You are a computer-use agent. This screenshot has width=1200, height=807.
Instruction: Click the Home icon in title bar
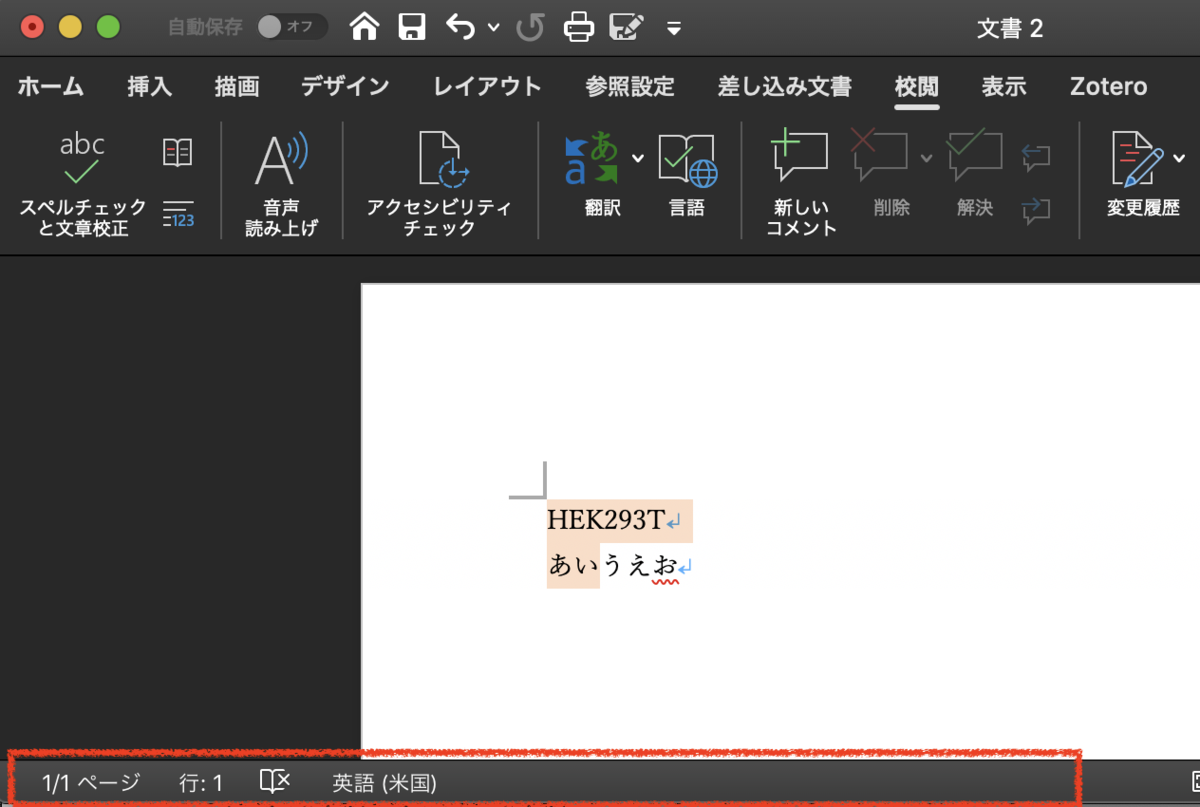click(365, 27)
